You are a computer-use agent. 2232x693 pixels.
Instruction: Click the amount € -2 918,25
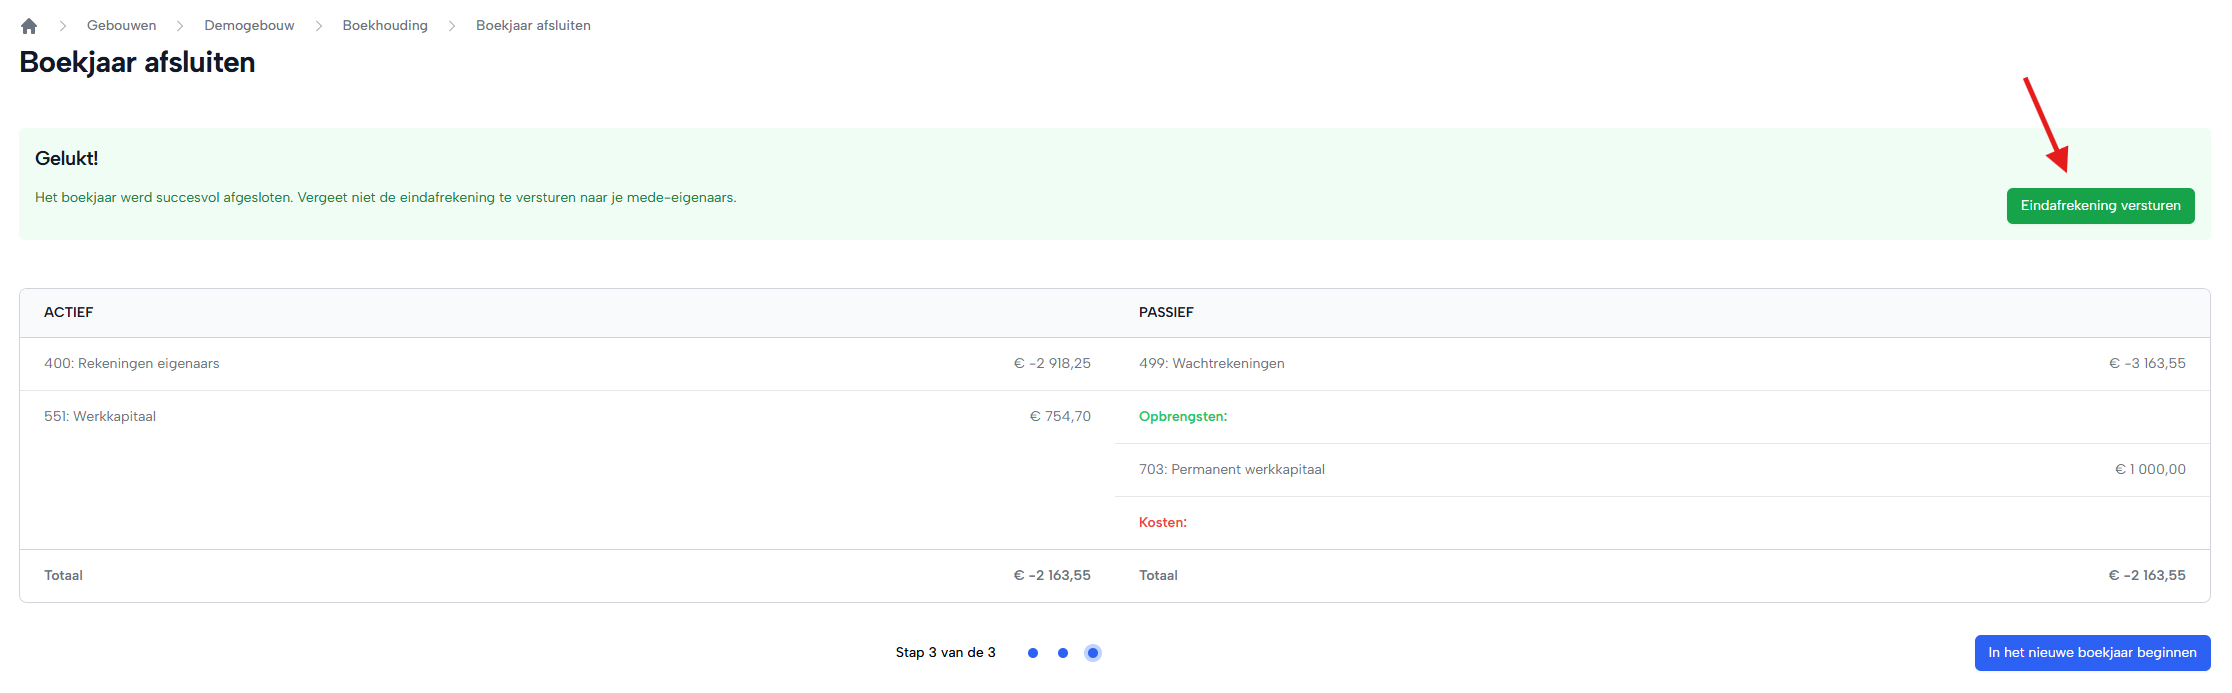pyautogui.click(x=1052, y=364)
